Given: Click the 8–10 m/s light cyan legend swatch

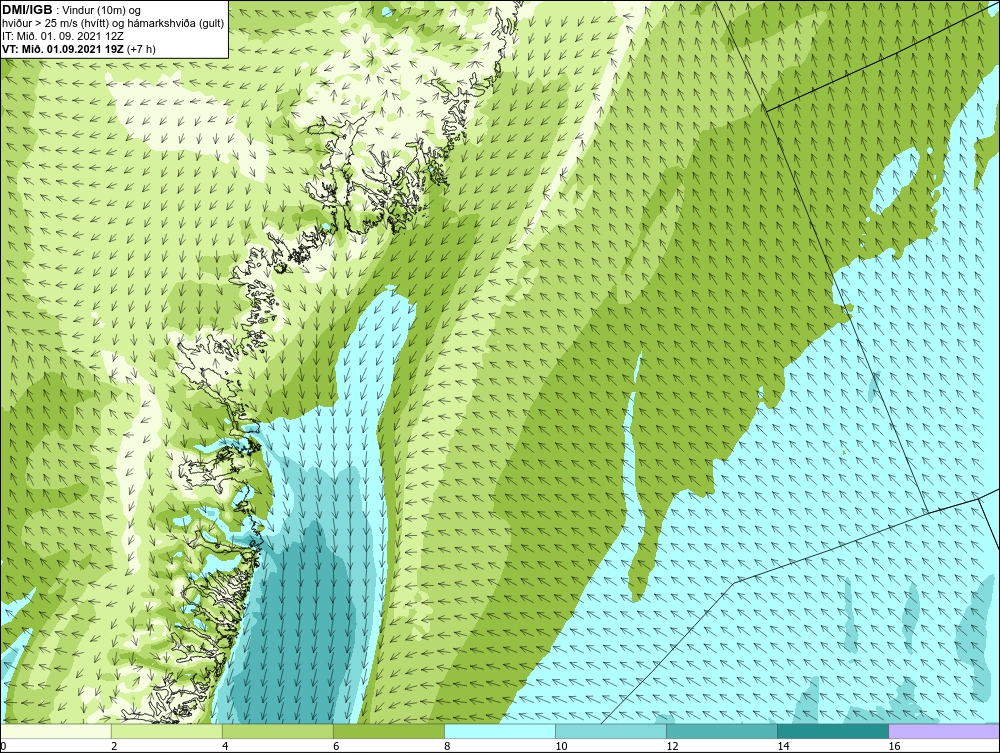Looking at the screenshot, I should (500, 731).
